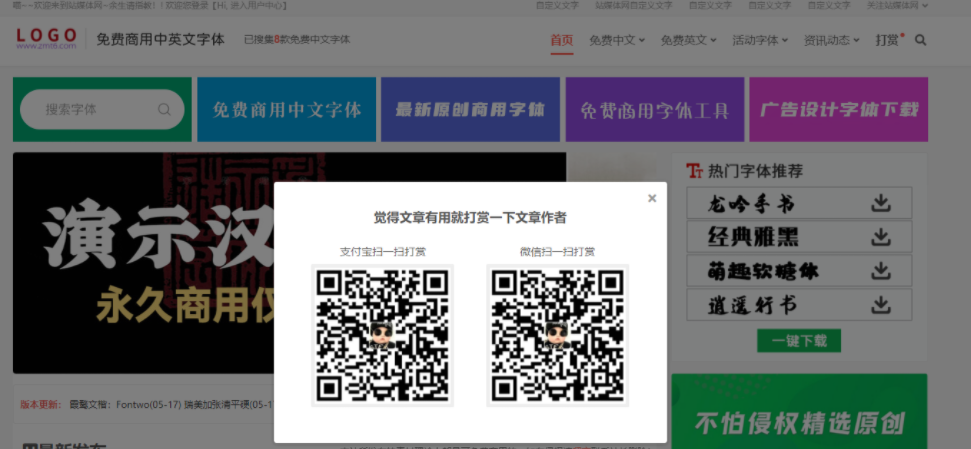Click the 演示汉 hero slider image
This screenshot has height=449, width=971.
click(x=144, y=263)
